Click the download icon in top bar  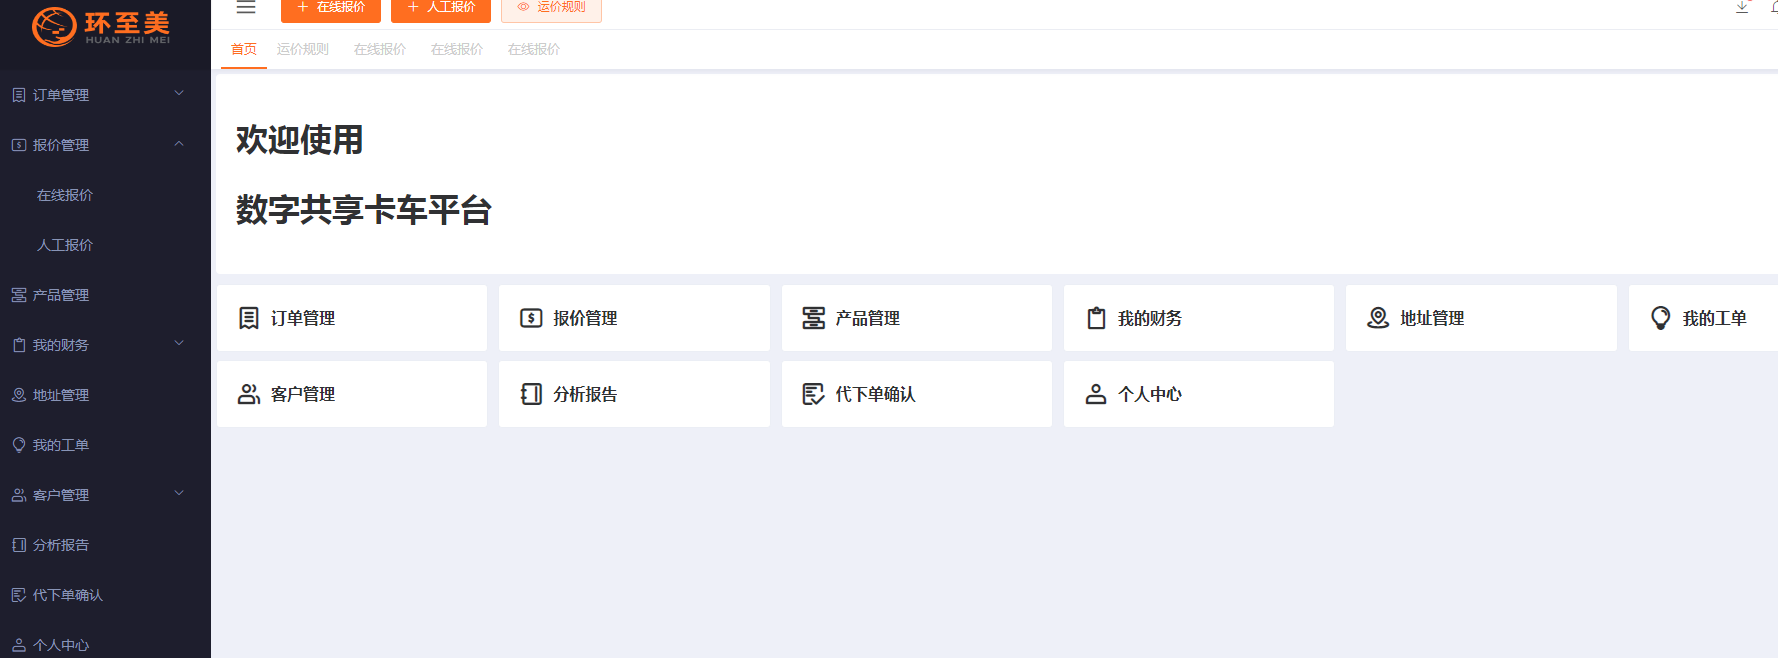pyautogui.click(x=1742, y=7)
